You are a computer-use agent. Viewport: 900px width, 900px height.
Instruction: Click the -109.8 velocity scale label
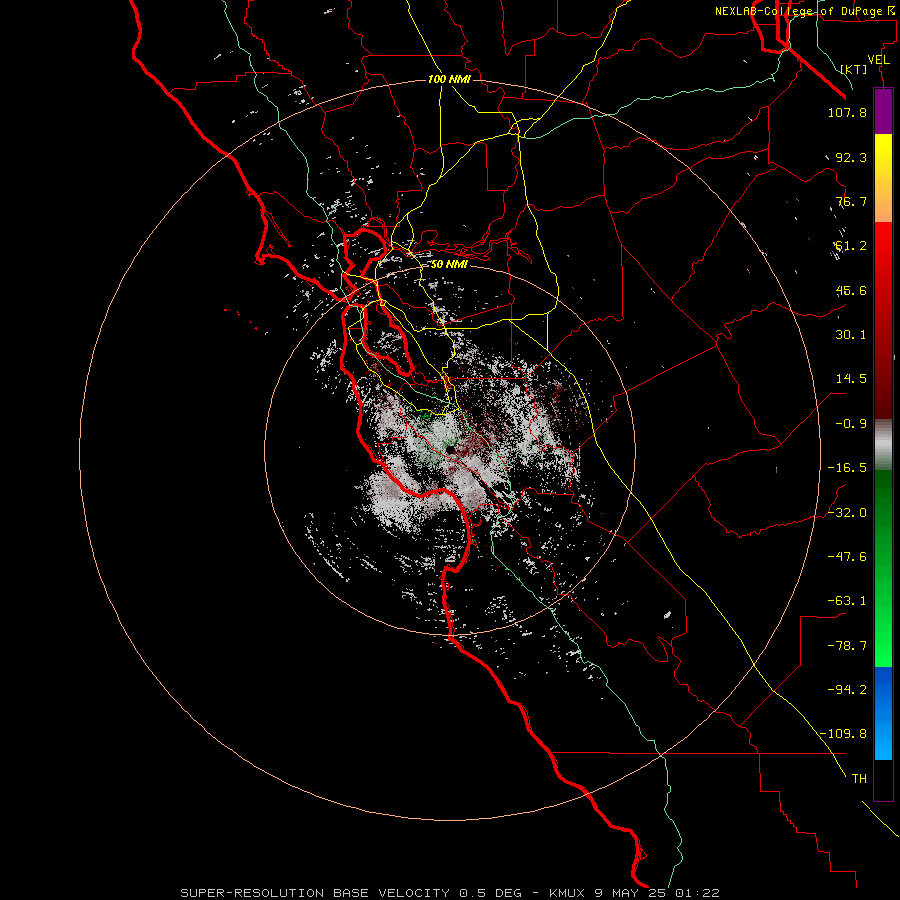pyautogui.click(x=843, y=734)
